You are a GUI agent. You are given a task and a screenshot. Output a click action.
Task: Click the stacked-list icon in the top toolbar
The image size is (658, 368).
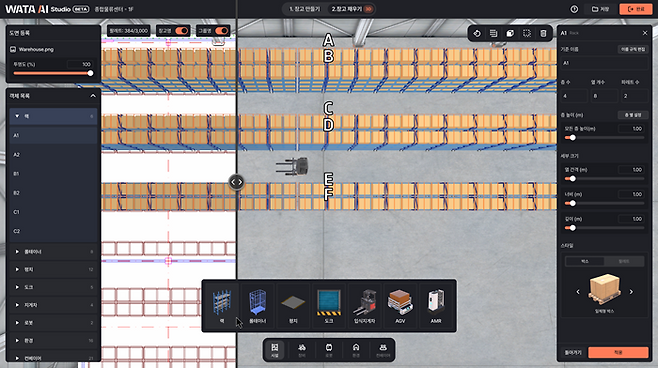tap(494, 33)
